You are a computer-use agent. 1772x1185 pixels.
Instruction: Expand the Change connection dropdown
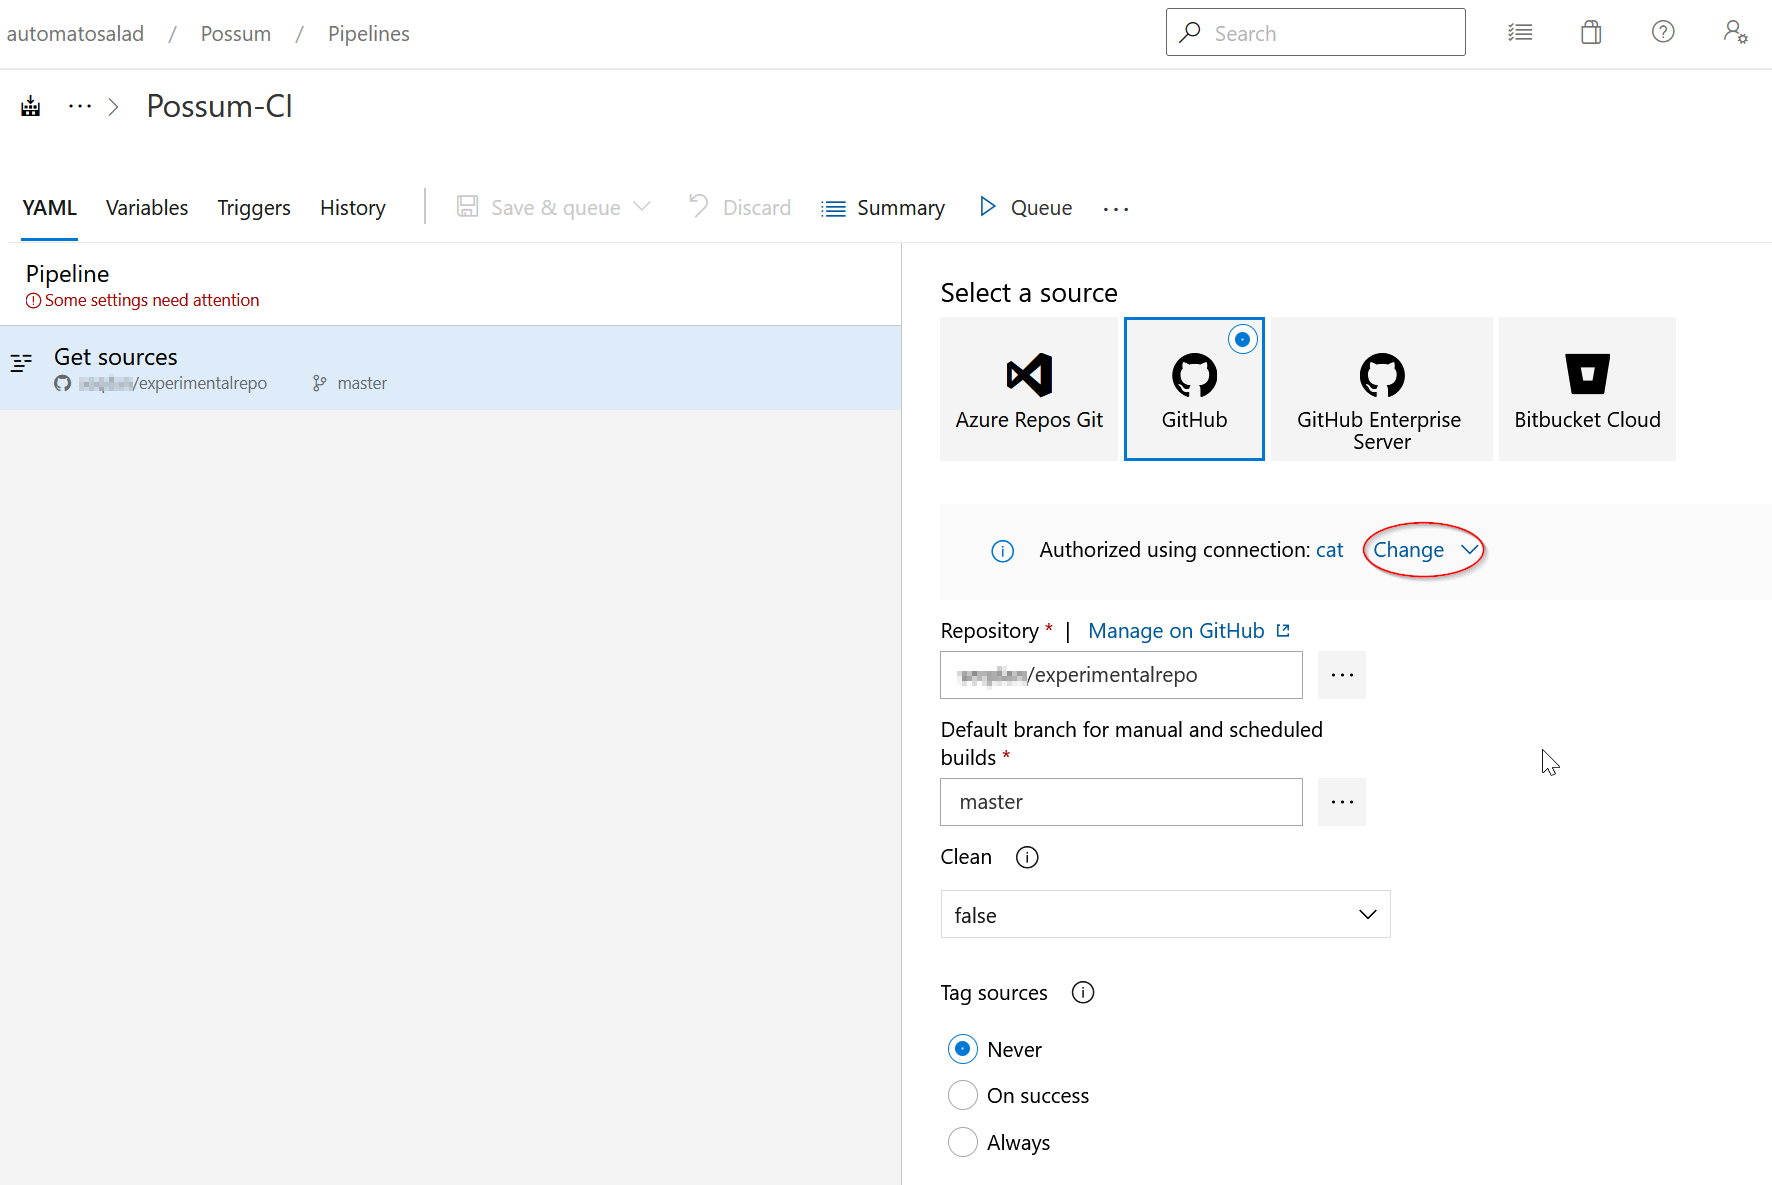(x=1424, y=550)
